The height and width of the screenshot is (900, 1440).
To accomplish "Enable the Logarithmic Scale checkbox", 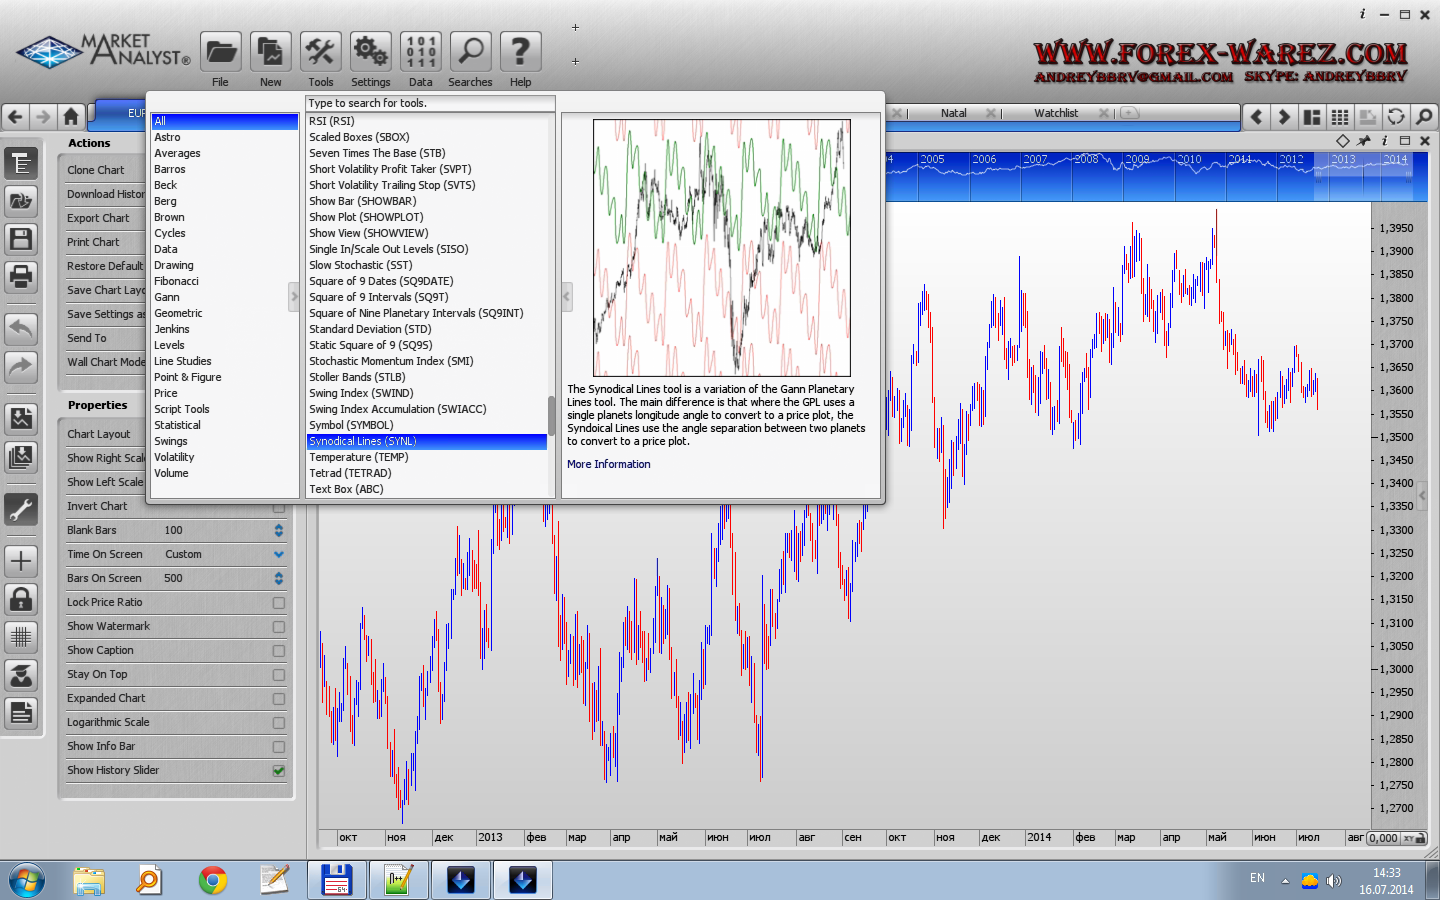I will coord(279,723).
